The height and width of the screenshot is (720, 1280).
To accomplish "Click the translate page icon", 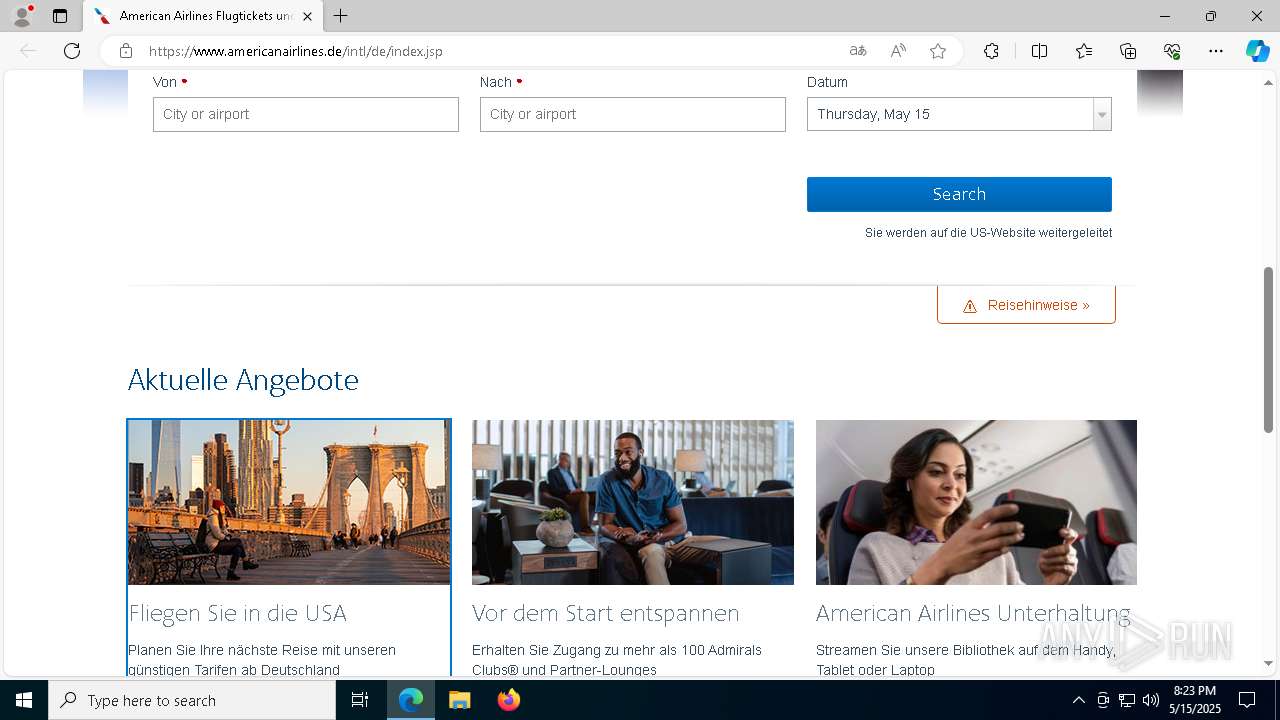I will (858, 51).
